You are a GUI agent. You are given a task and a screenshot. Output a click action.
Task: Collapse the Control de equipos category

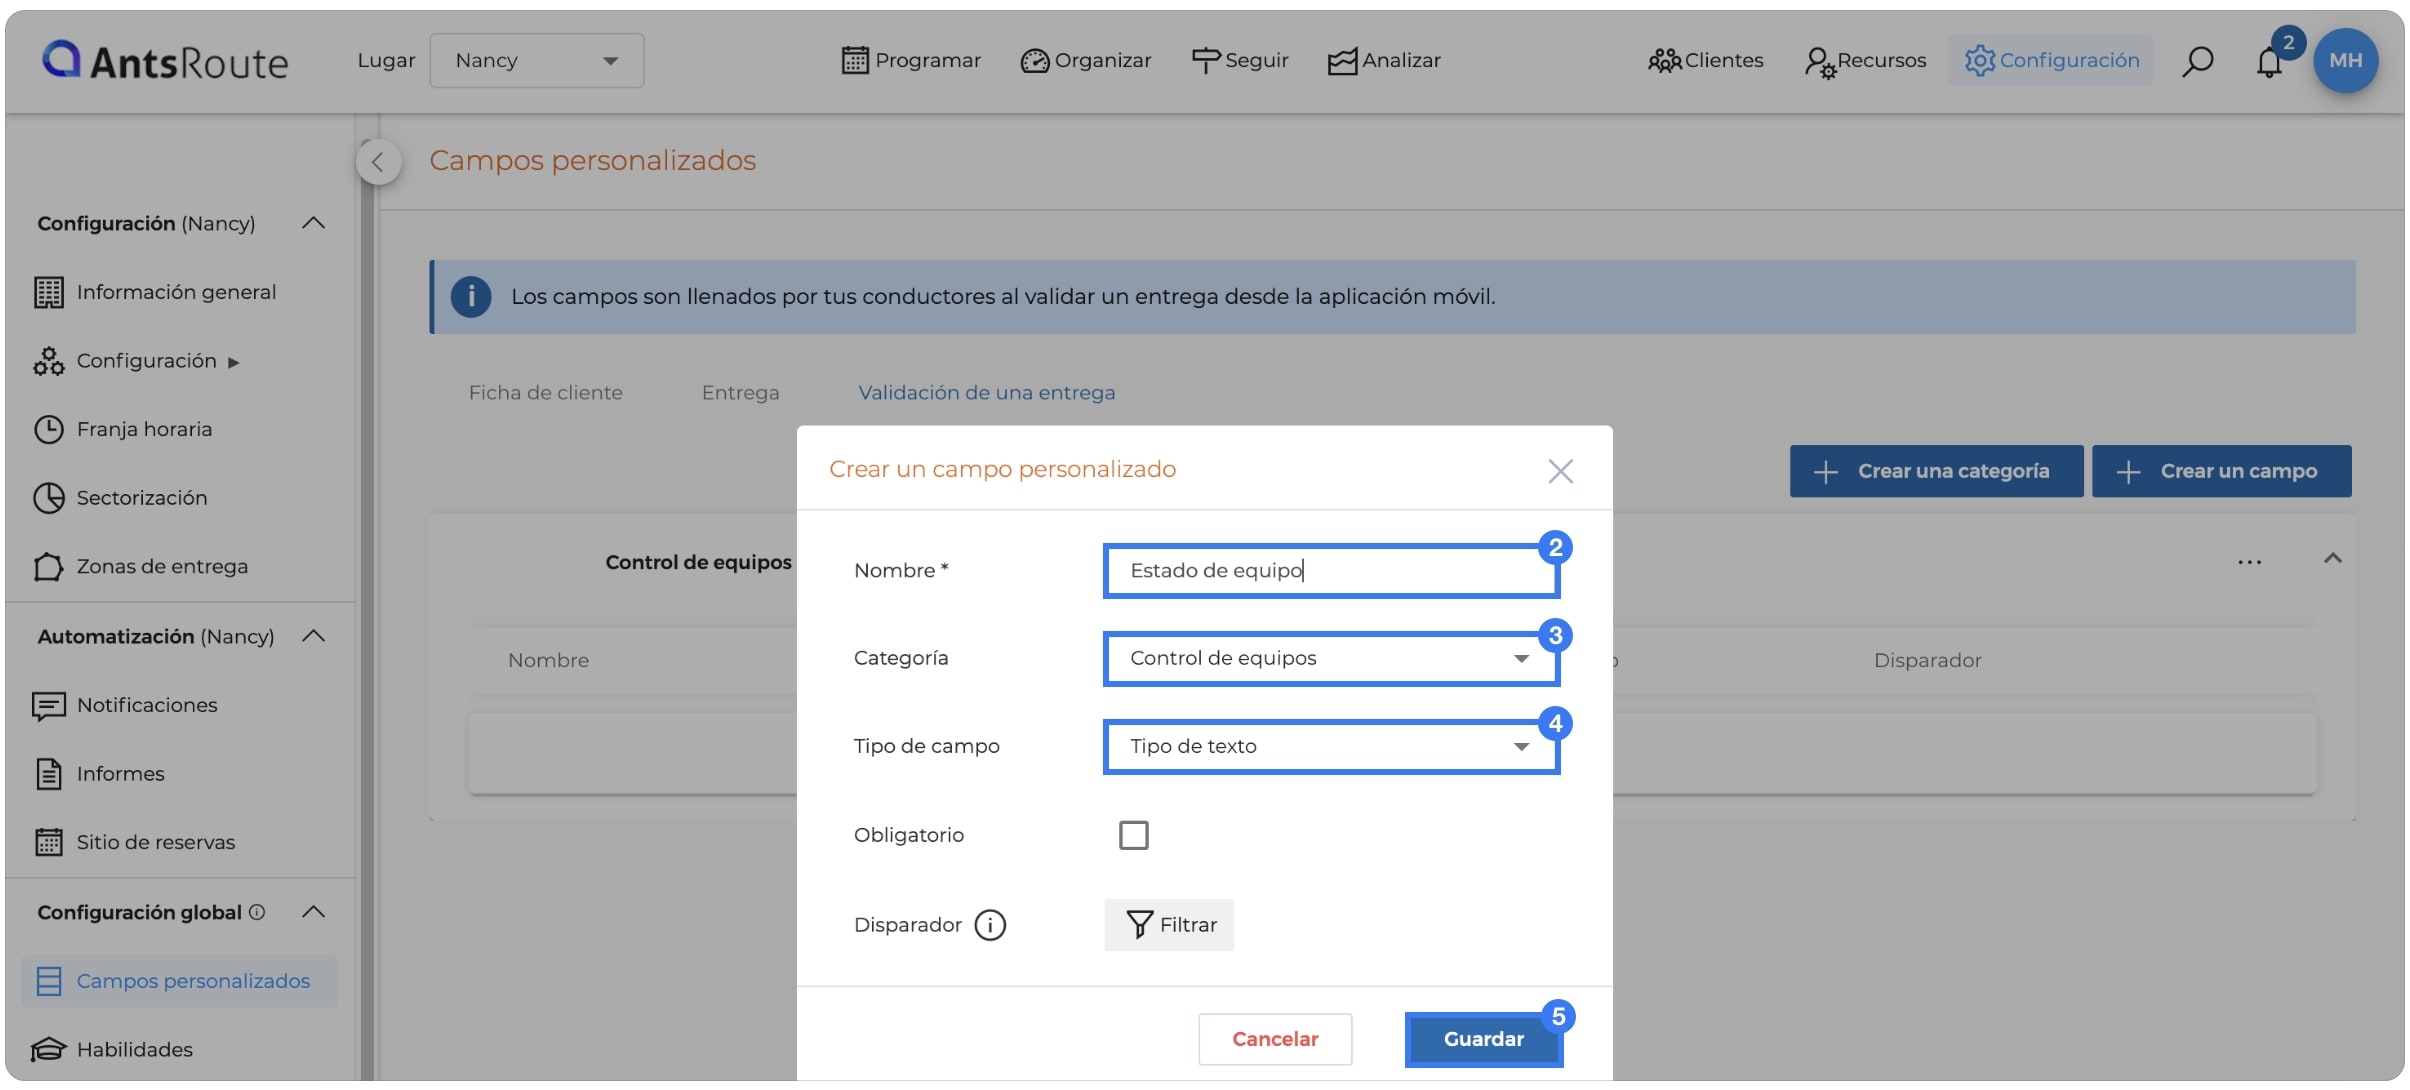(2332, 558)
